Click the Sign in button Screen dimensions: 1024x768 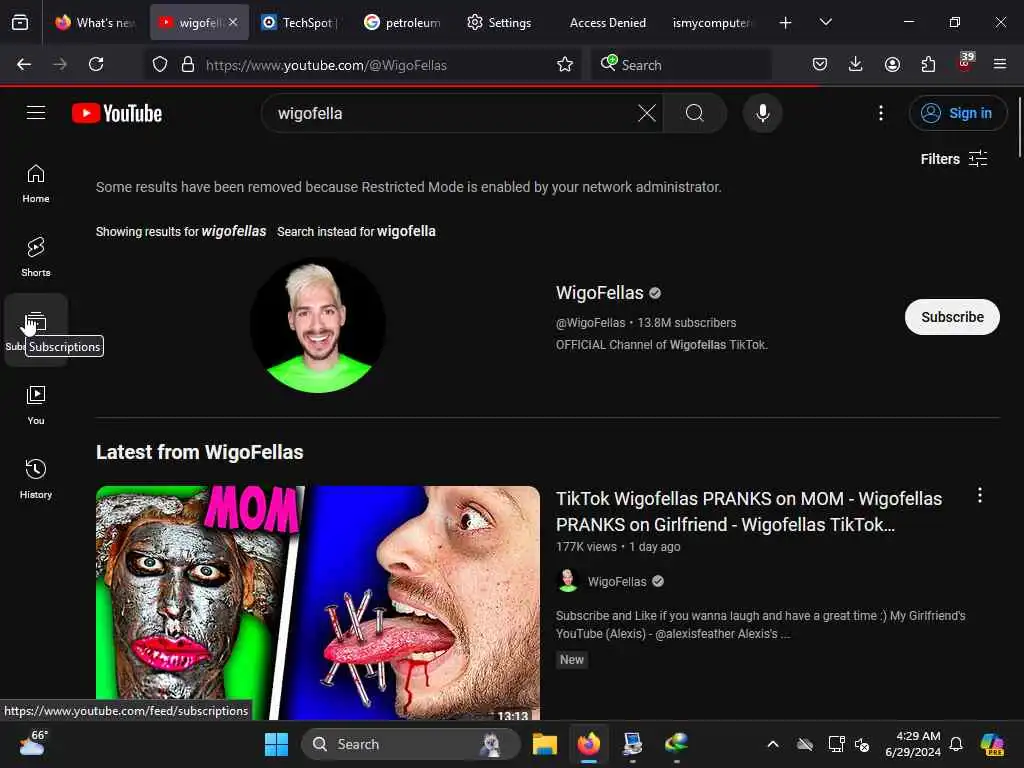957,113
